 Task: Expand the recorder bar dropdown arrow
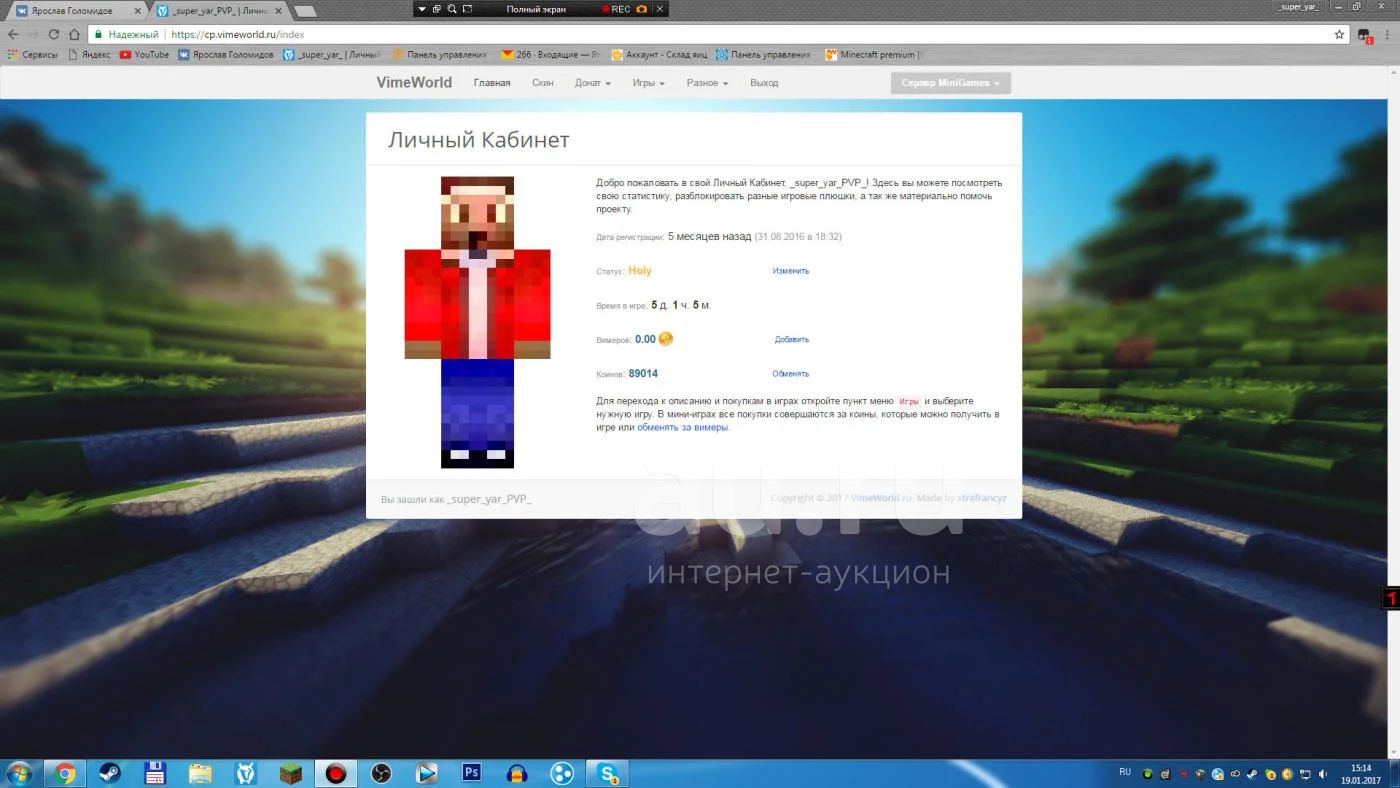[x=422, y=9]
